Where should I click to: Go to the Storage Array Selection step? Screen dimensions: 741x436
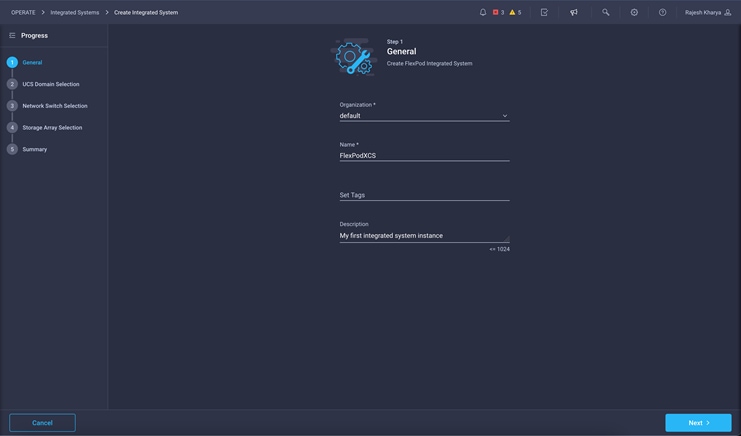[52, 128]
